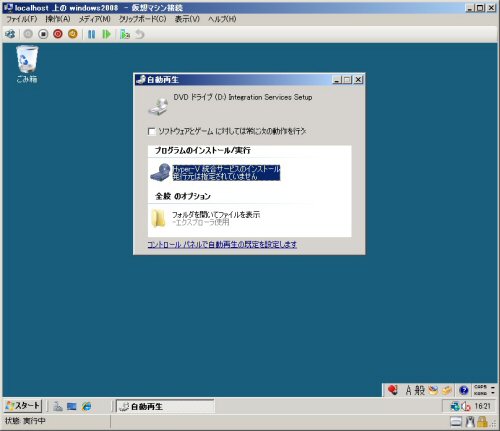Minimize the 自動再生 dialog
The width and height of the screenshot is (500, 431).
point(337,80)
